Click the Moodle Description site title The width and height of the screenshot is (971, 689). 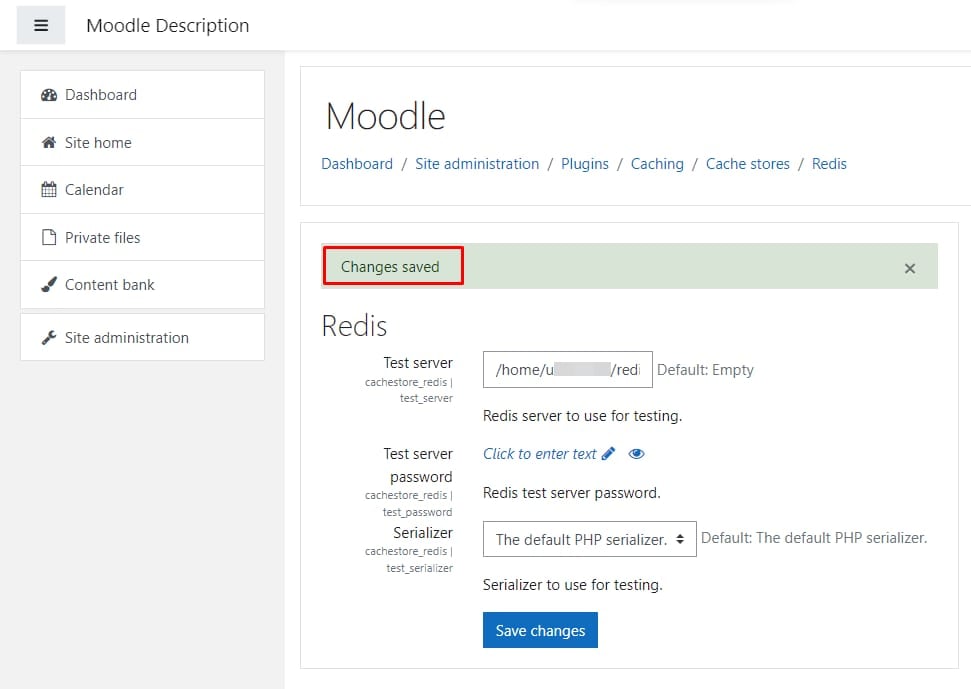(168, 25)
